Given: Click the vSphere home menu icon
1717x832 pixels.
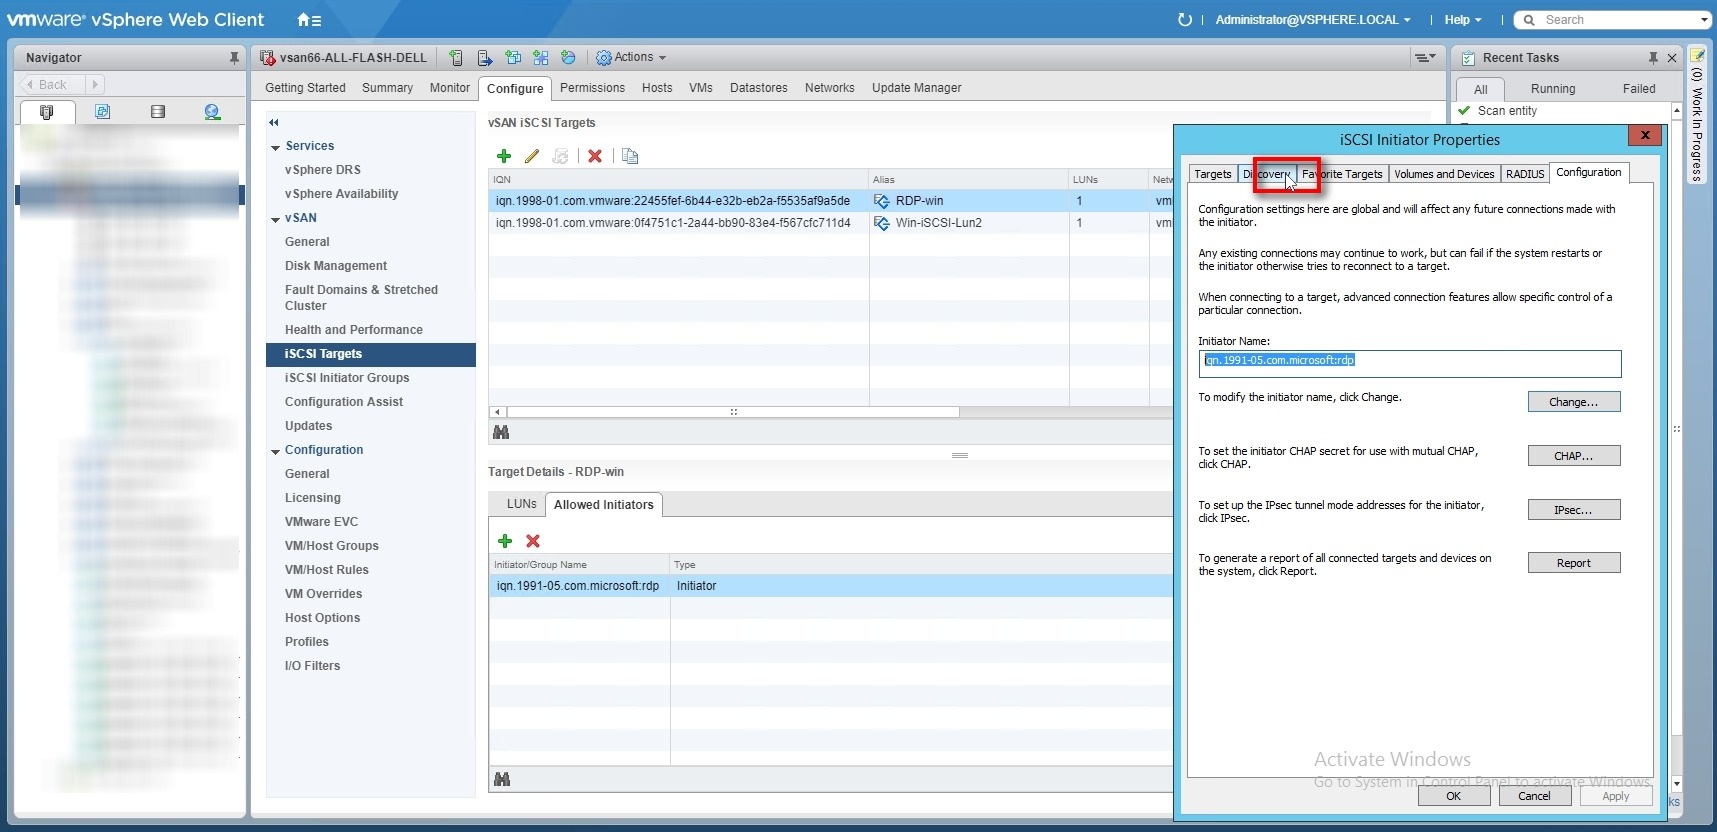Looking at the screenshot, I should pos(309,20).
